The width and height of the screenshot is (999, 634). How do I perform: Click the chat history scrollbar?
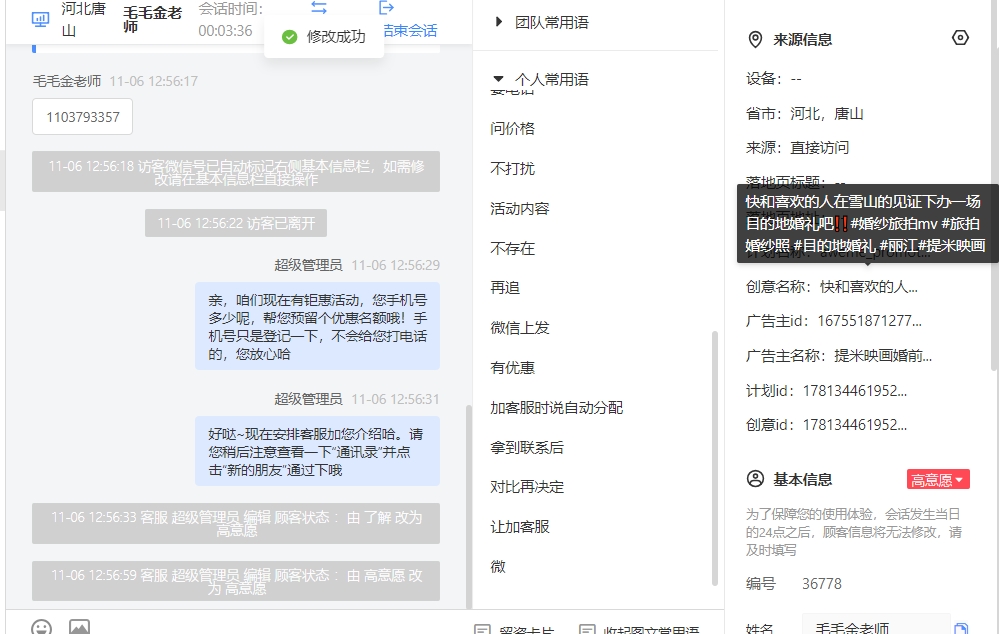(x=469, y=507)
